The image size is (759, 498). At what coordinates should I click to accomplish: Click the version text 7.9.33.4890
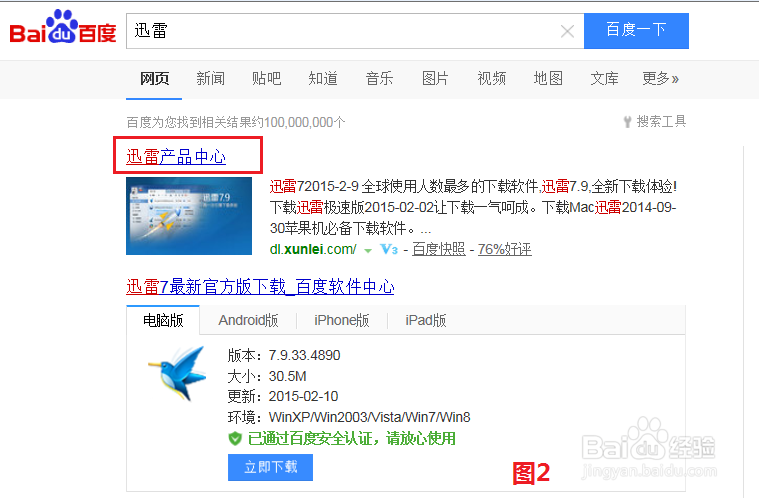[304, 356]
